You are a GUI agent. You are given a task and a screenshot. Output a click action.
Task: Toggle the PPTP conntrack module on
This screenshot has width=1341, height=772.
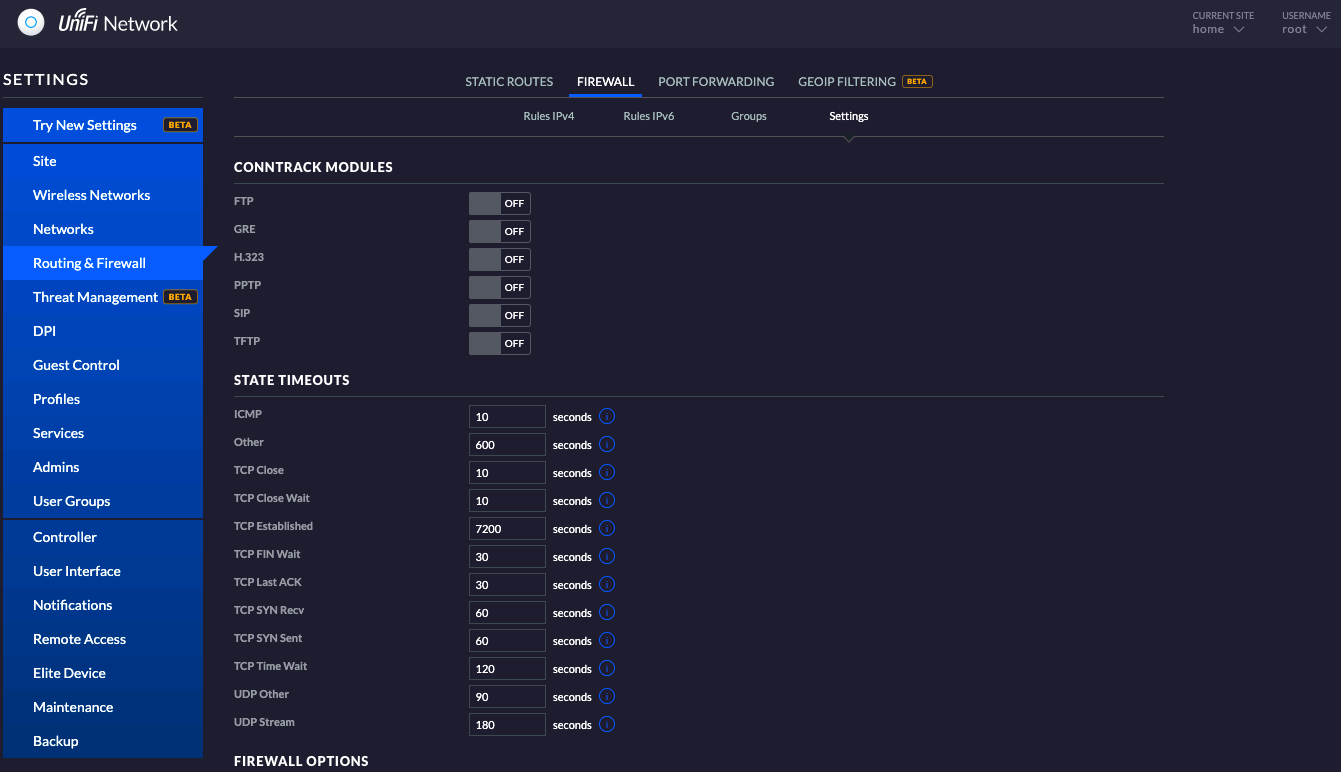tap(499, 287)
